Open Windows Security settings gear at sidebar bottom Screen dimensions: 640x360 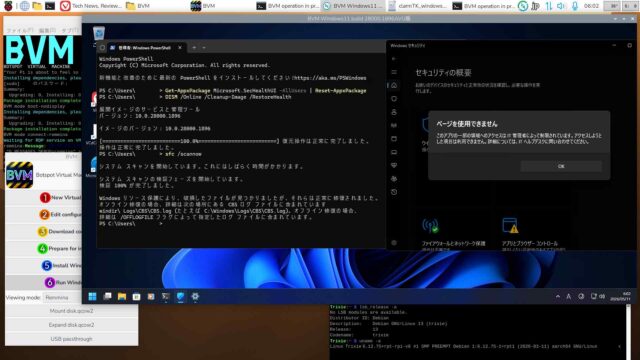(394, 243)
